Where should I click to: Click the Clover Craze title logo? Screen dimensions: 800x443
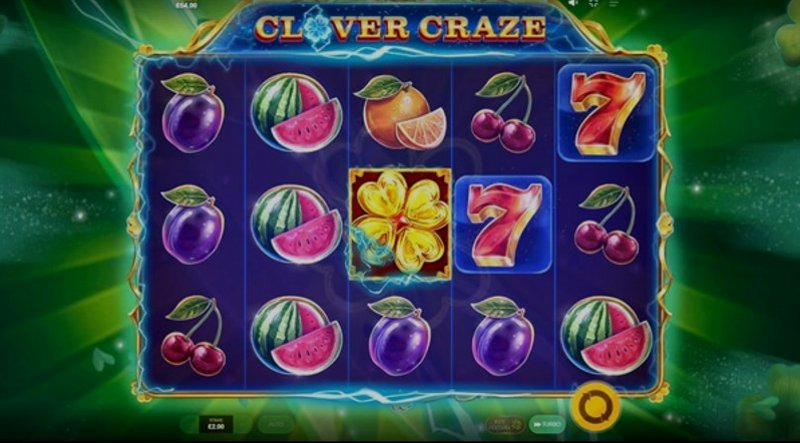click(x=400, y=28)
